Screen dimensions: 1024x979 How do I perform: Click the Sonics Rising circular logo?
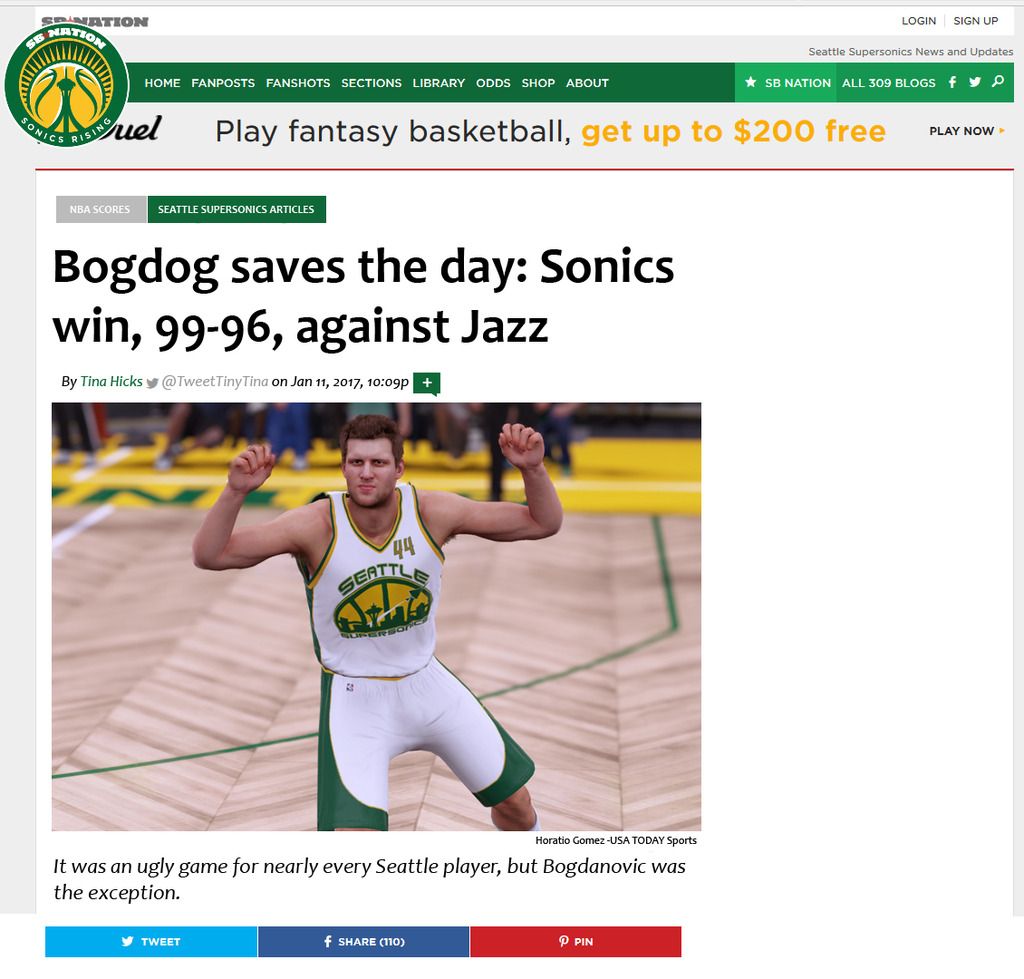66,85
